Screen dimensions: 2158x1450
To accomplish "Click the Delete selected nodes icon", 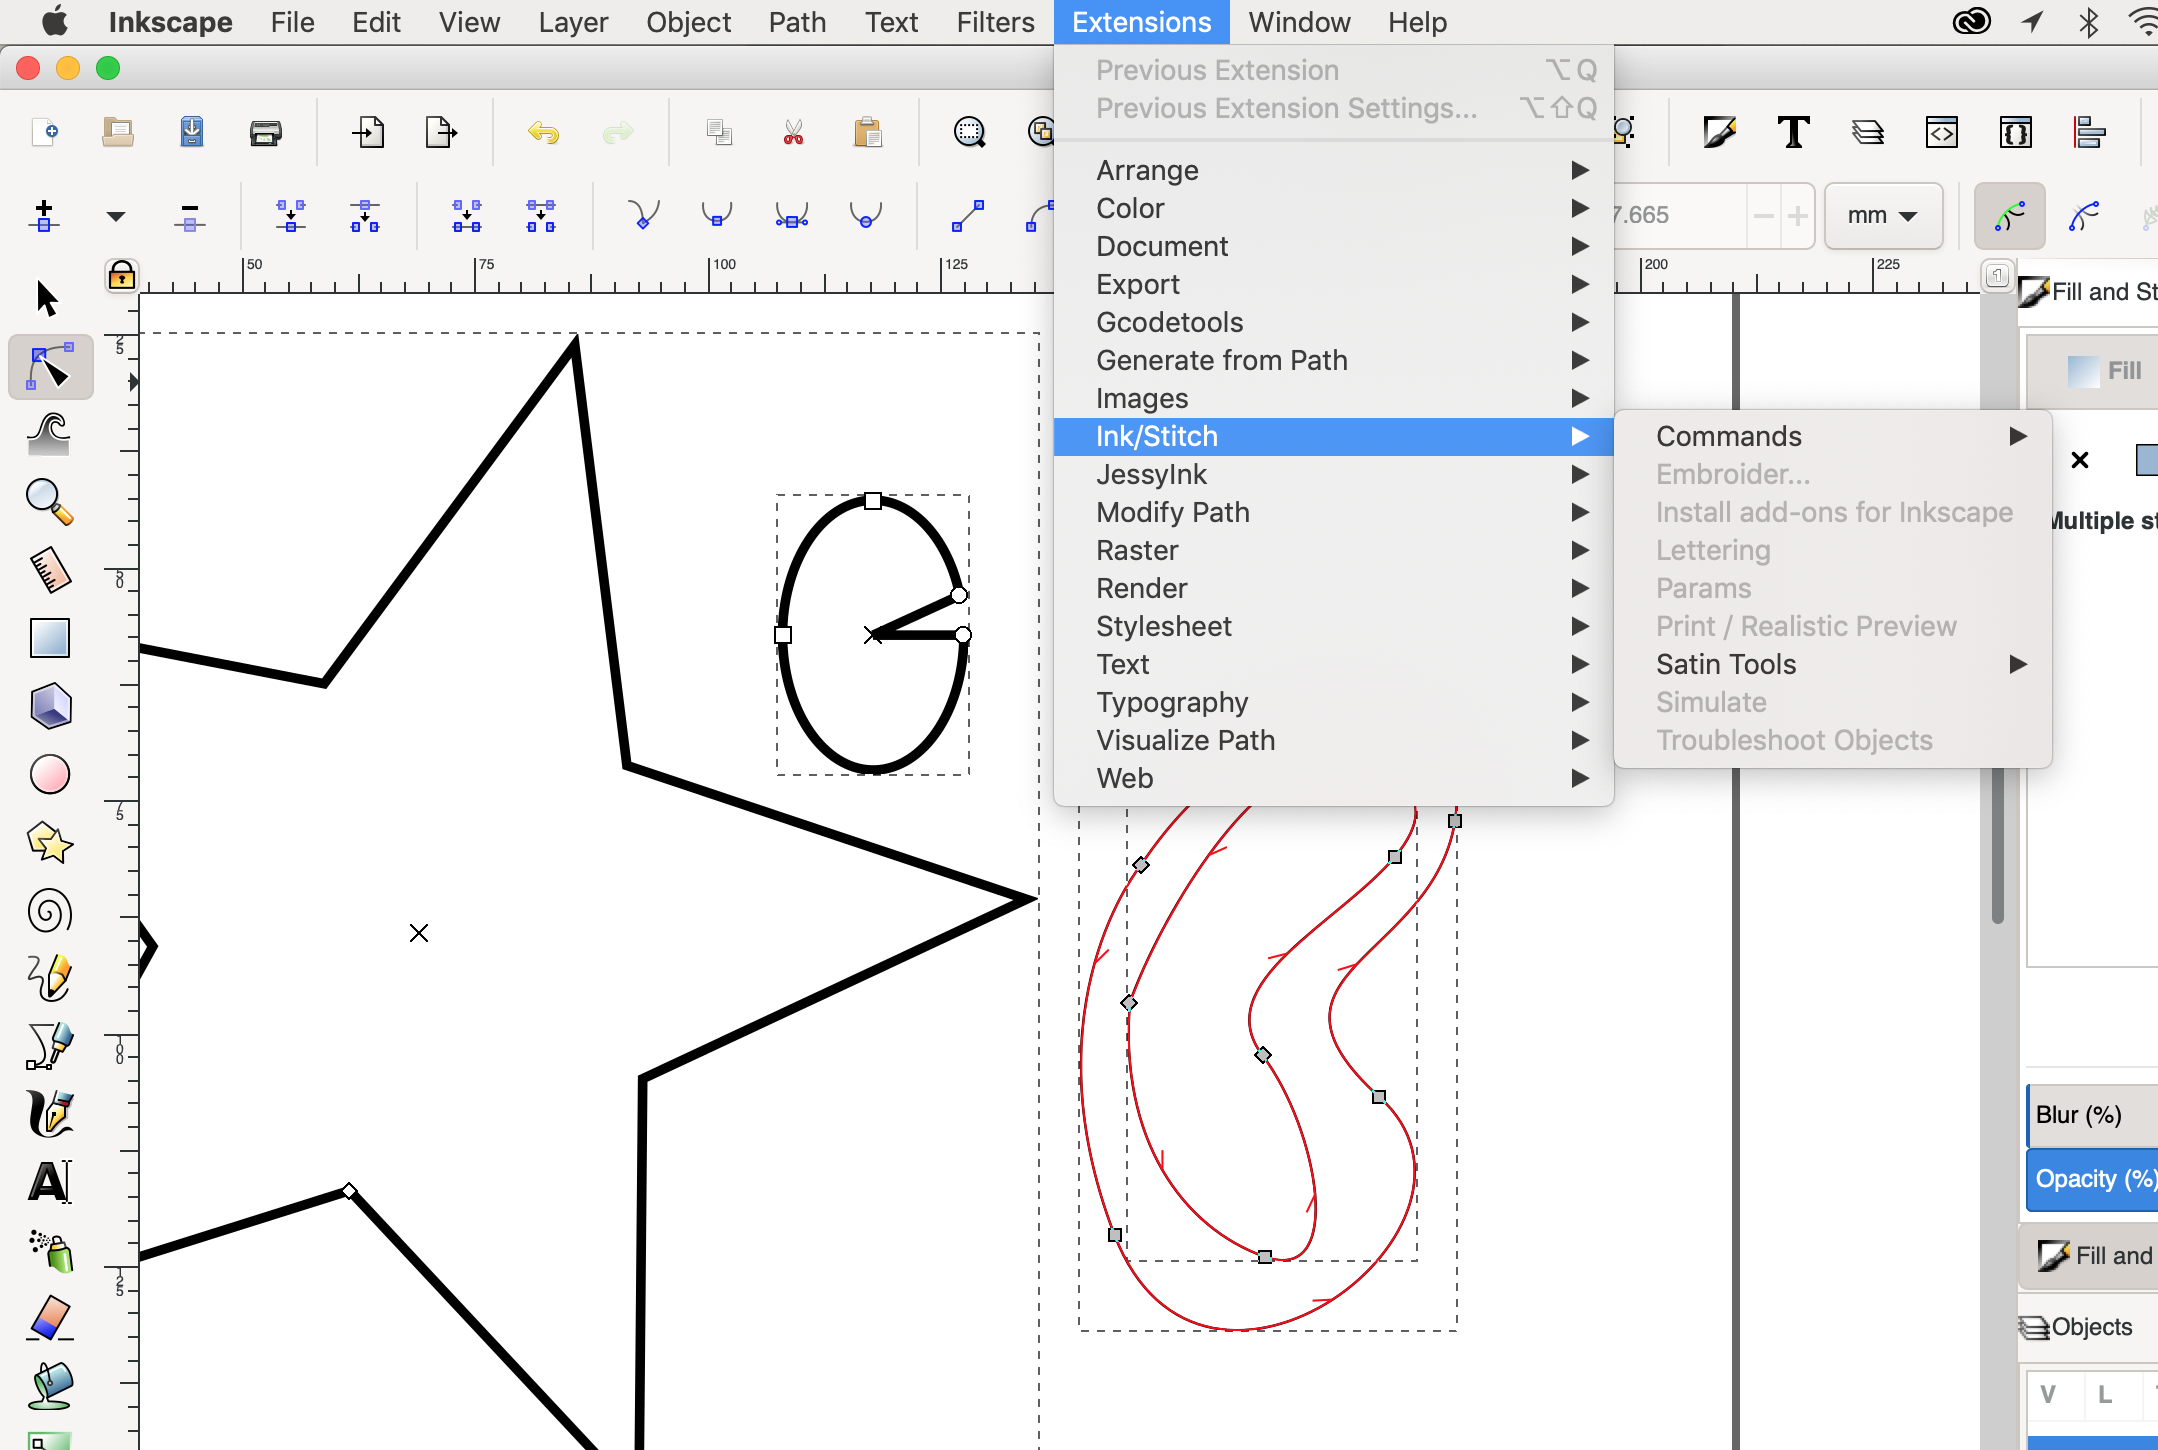I will [x=189, y=215].
